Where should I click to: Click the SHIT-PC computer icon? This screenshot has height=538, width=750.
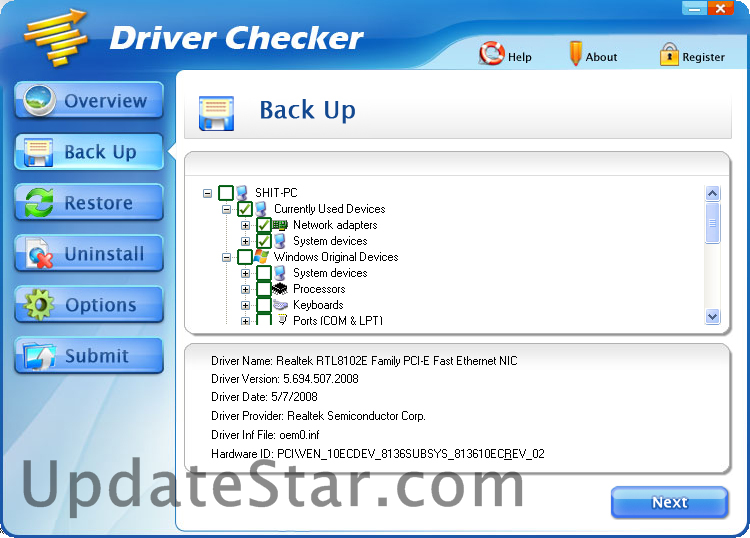click(x=242, y=193)
